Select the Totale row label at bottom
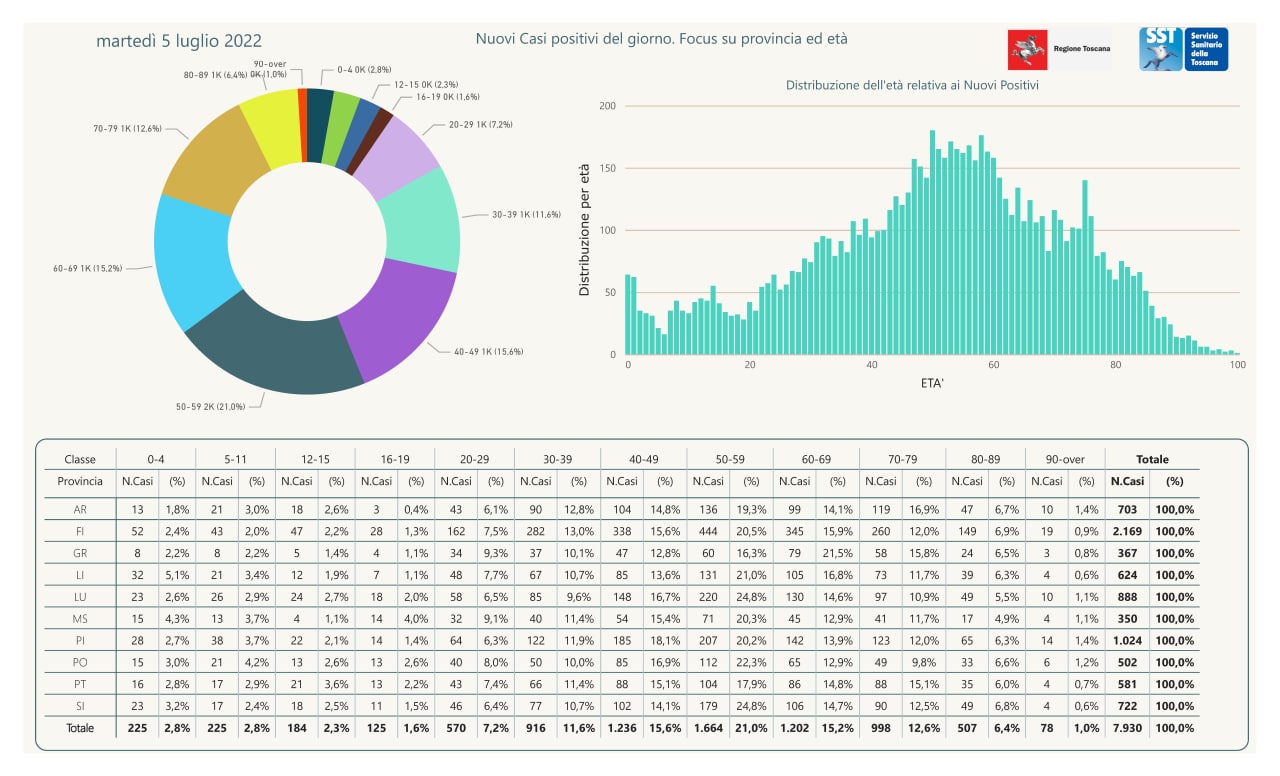 click(80, 728)
